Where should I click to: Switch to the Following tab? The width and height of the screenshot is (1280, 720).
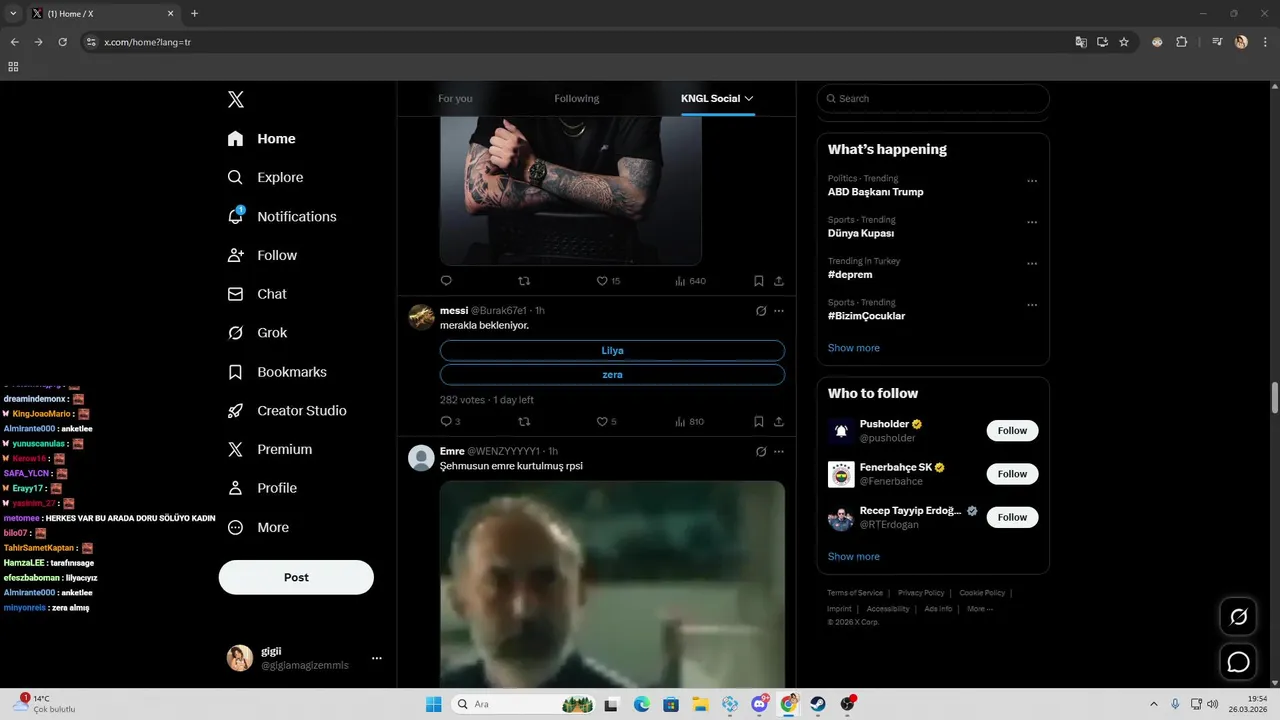click(x=577, y=99)
